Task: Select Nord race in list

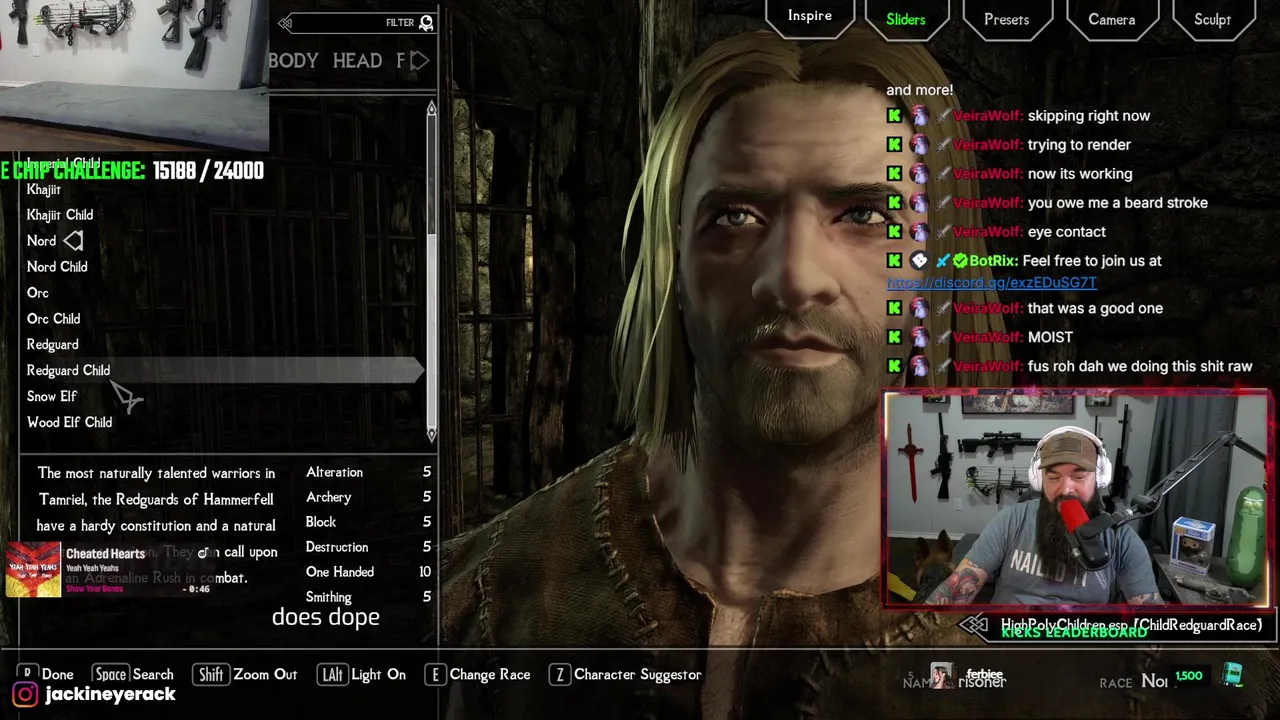Action: [x=41, y=241]
